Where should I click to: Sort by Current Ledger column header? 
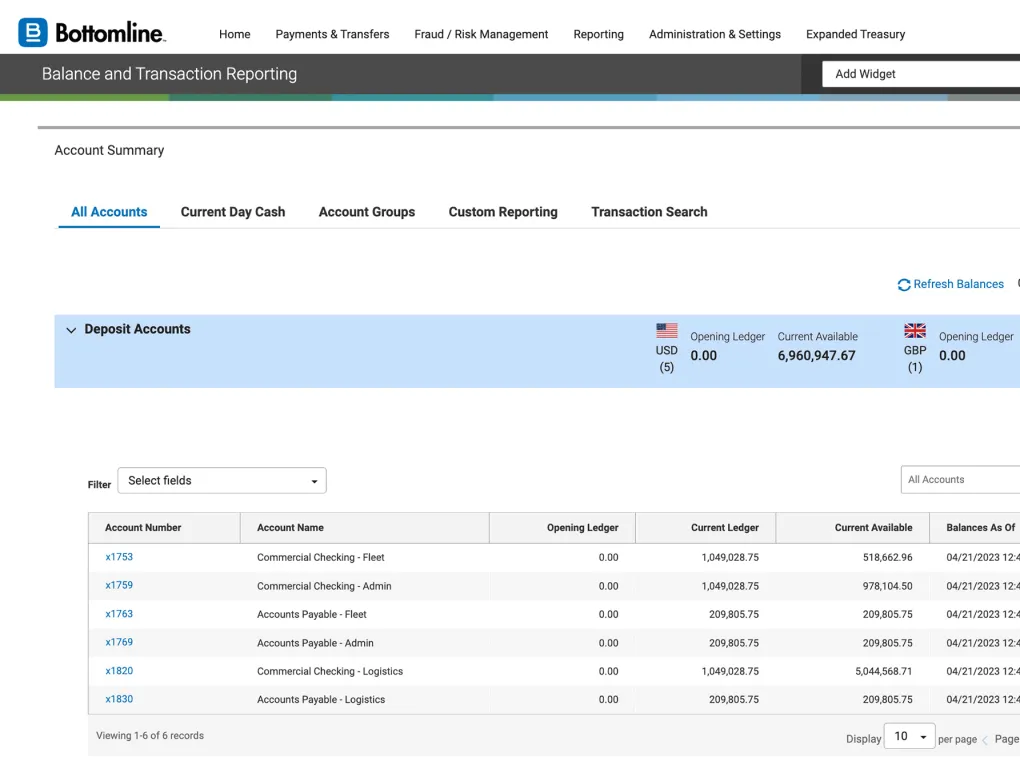[x=724, y=528]
